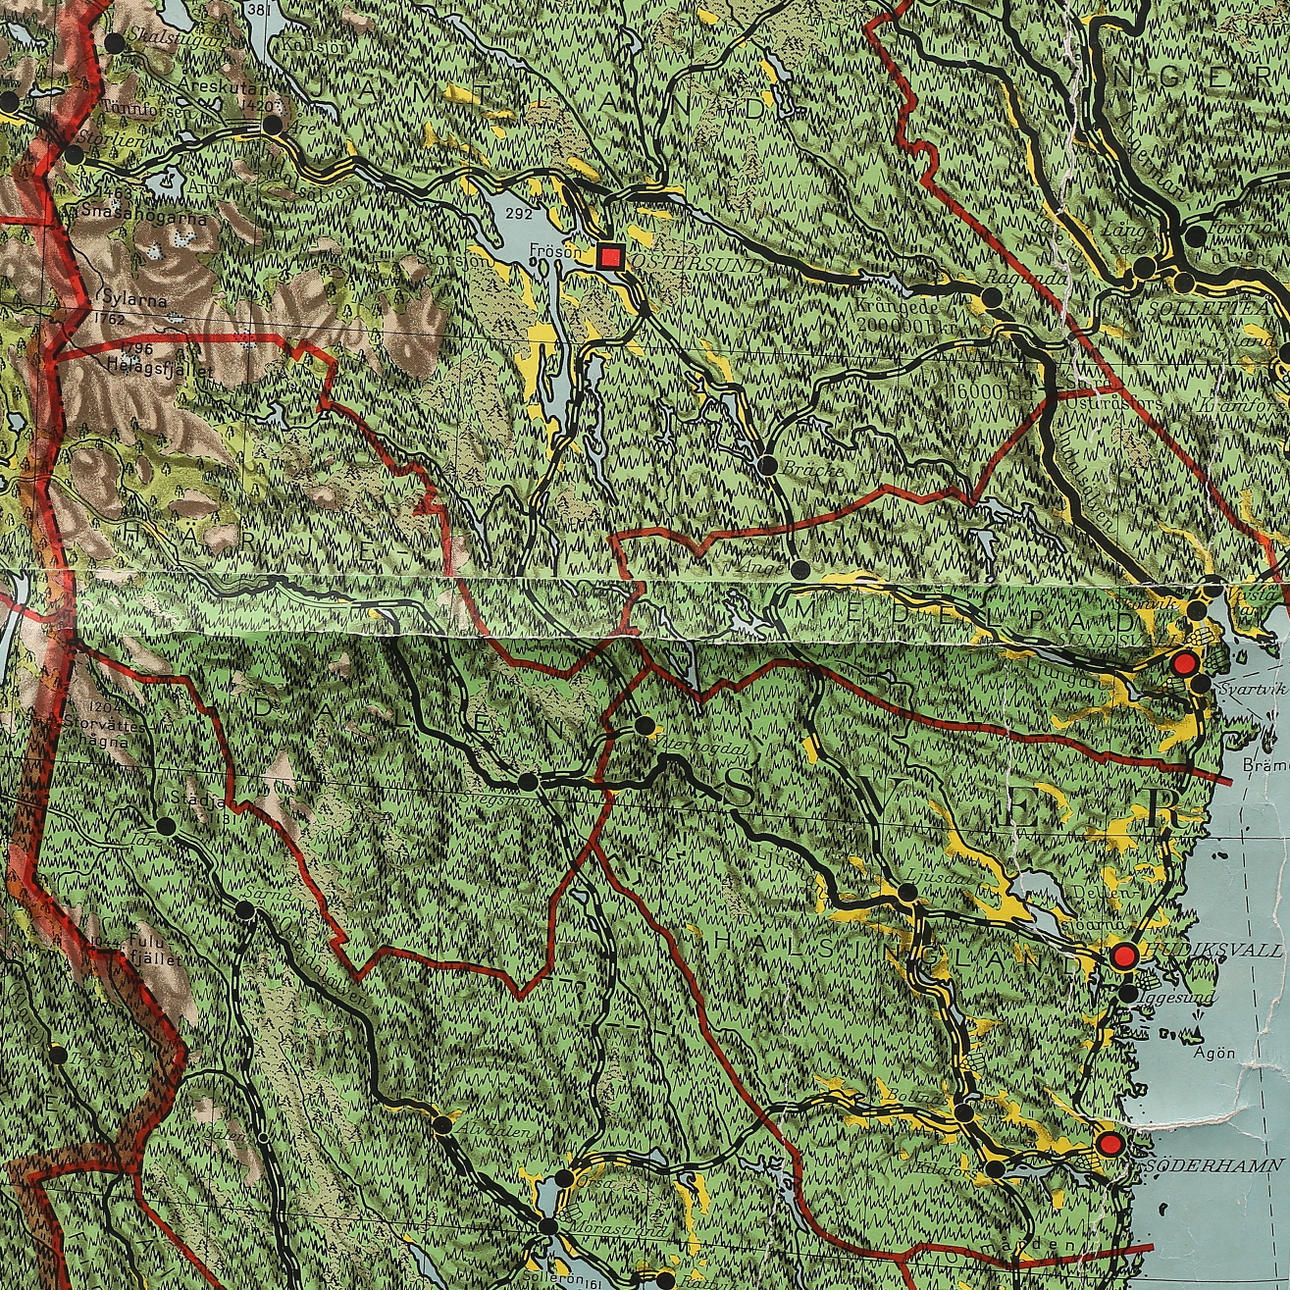Click the Älvdalen town dot marker
Screen dimensions: 1290x1290
(443, 1125)
